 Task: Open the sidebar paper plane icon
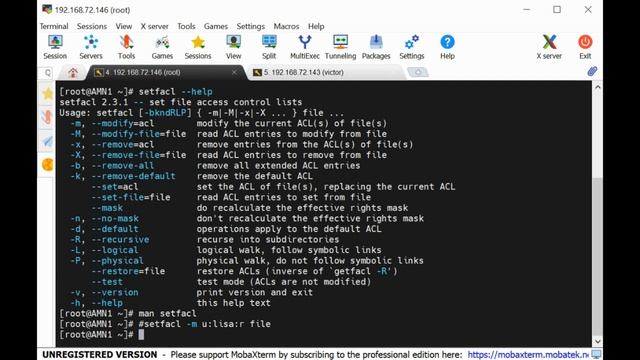click(x=47, y=141)
